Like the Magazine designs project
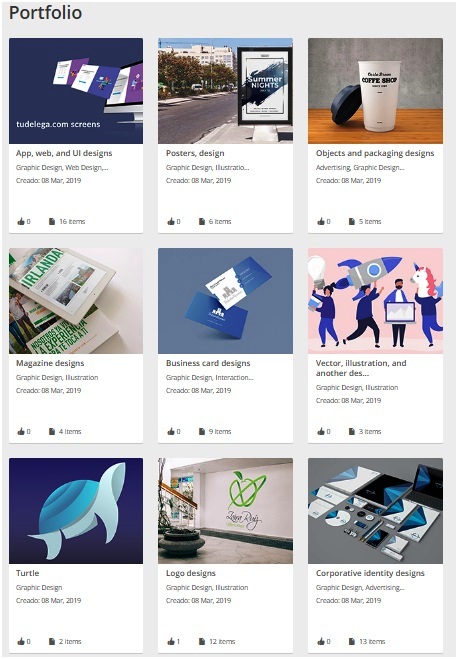Viewport: 458px width, 659px height. tap(21, 432)
